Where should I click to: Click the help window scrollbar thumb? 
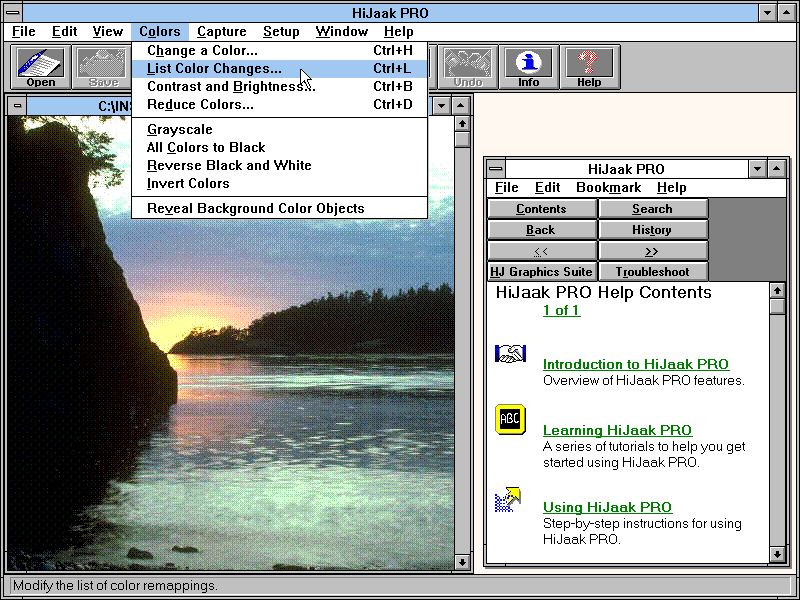pyautogui.click(x=777, y=307)
